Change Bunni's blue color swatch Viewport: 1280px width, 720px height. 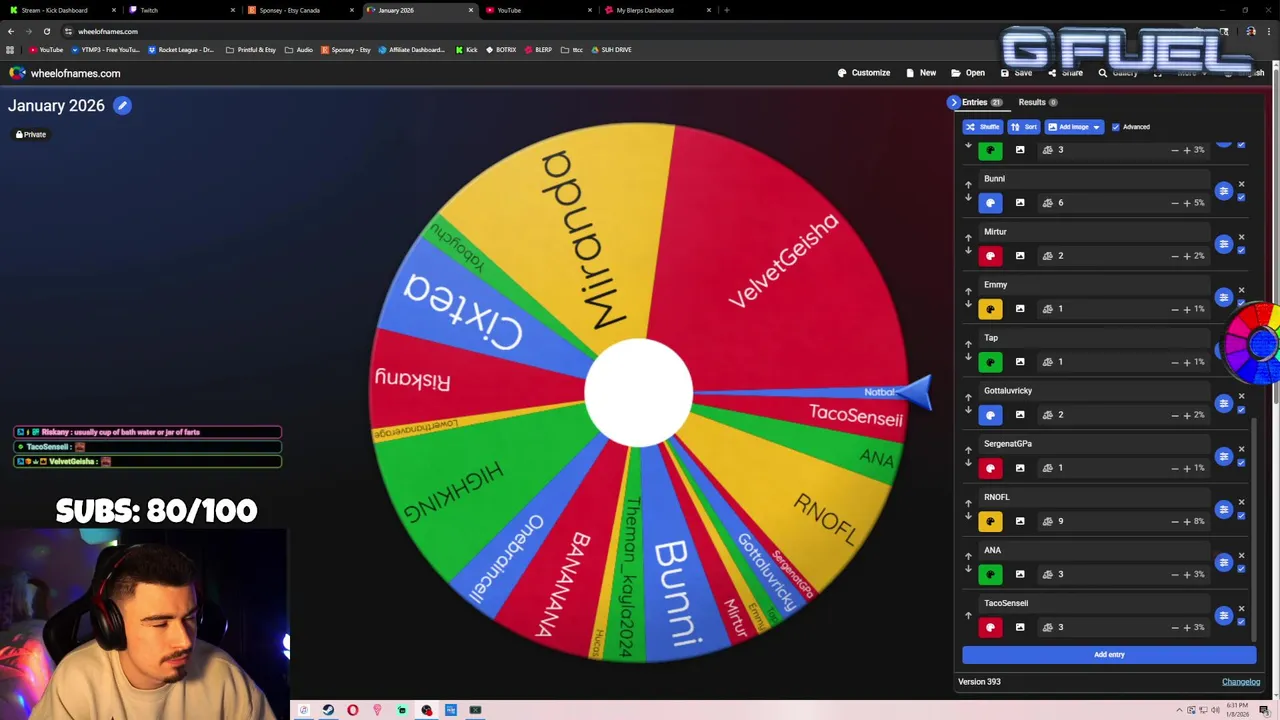pos(990,203)
